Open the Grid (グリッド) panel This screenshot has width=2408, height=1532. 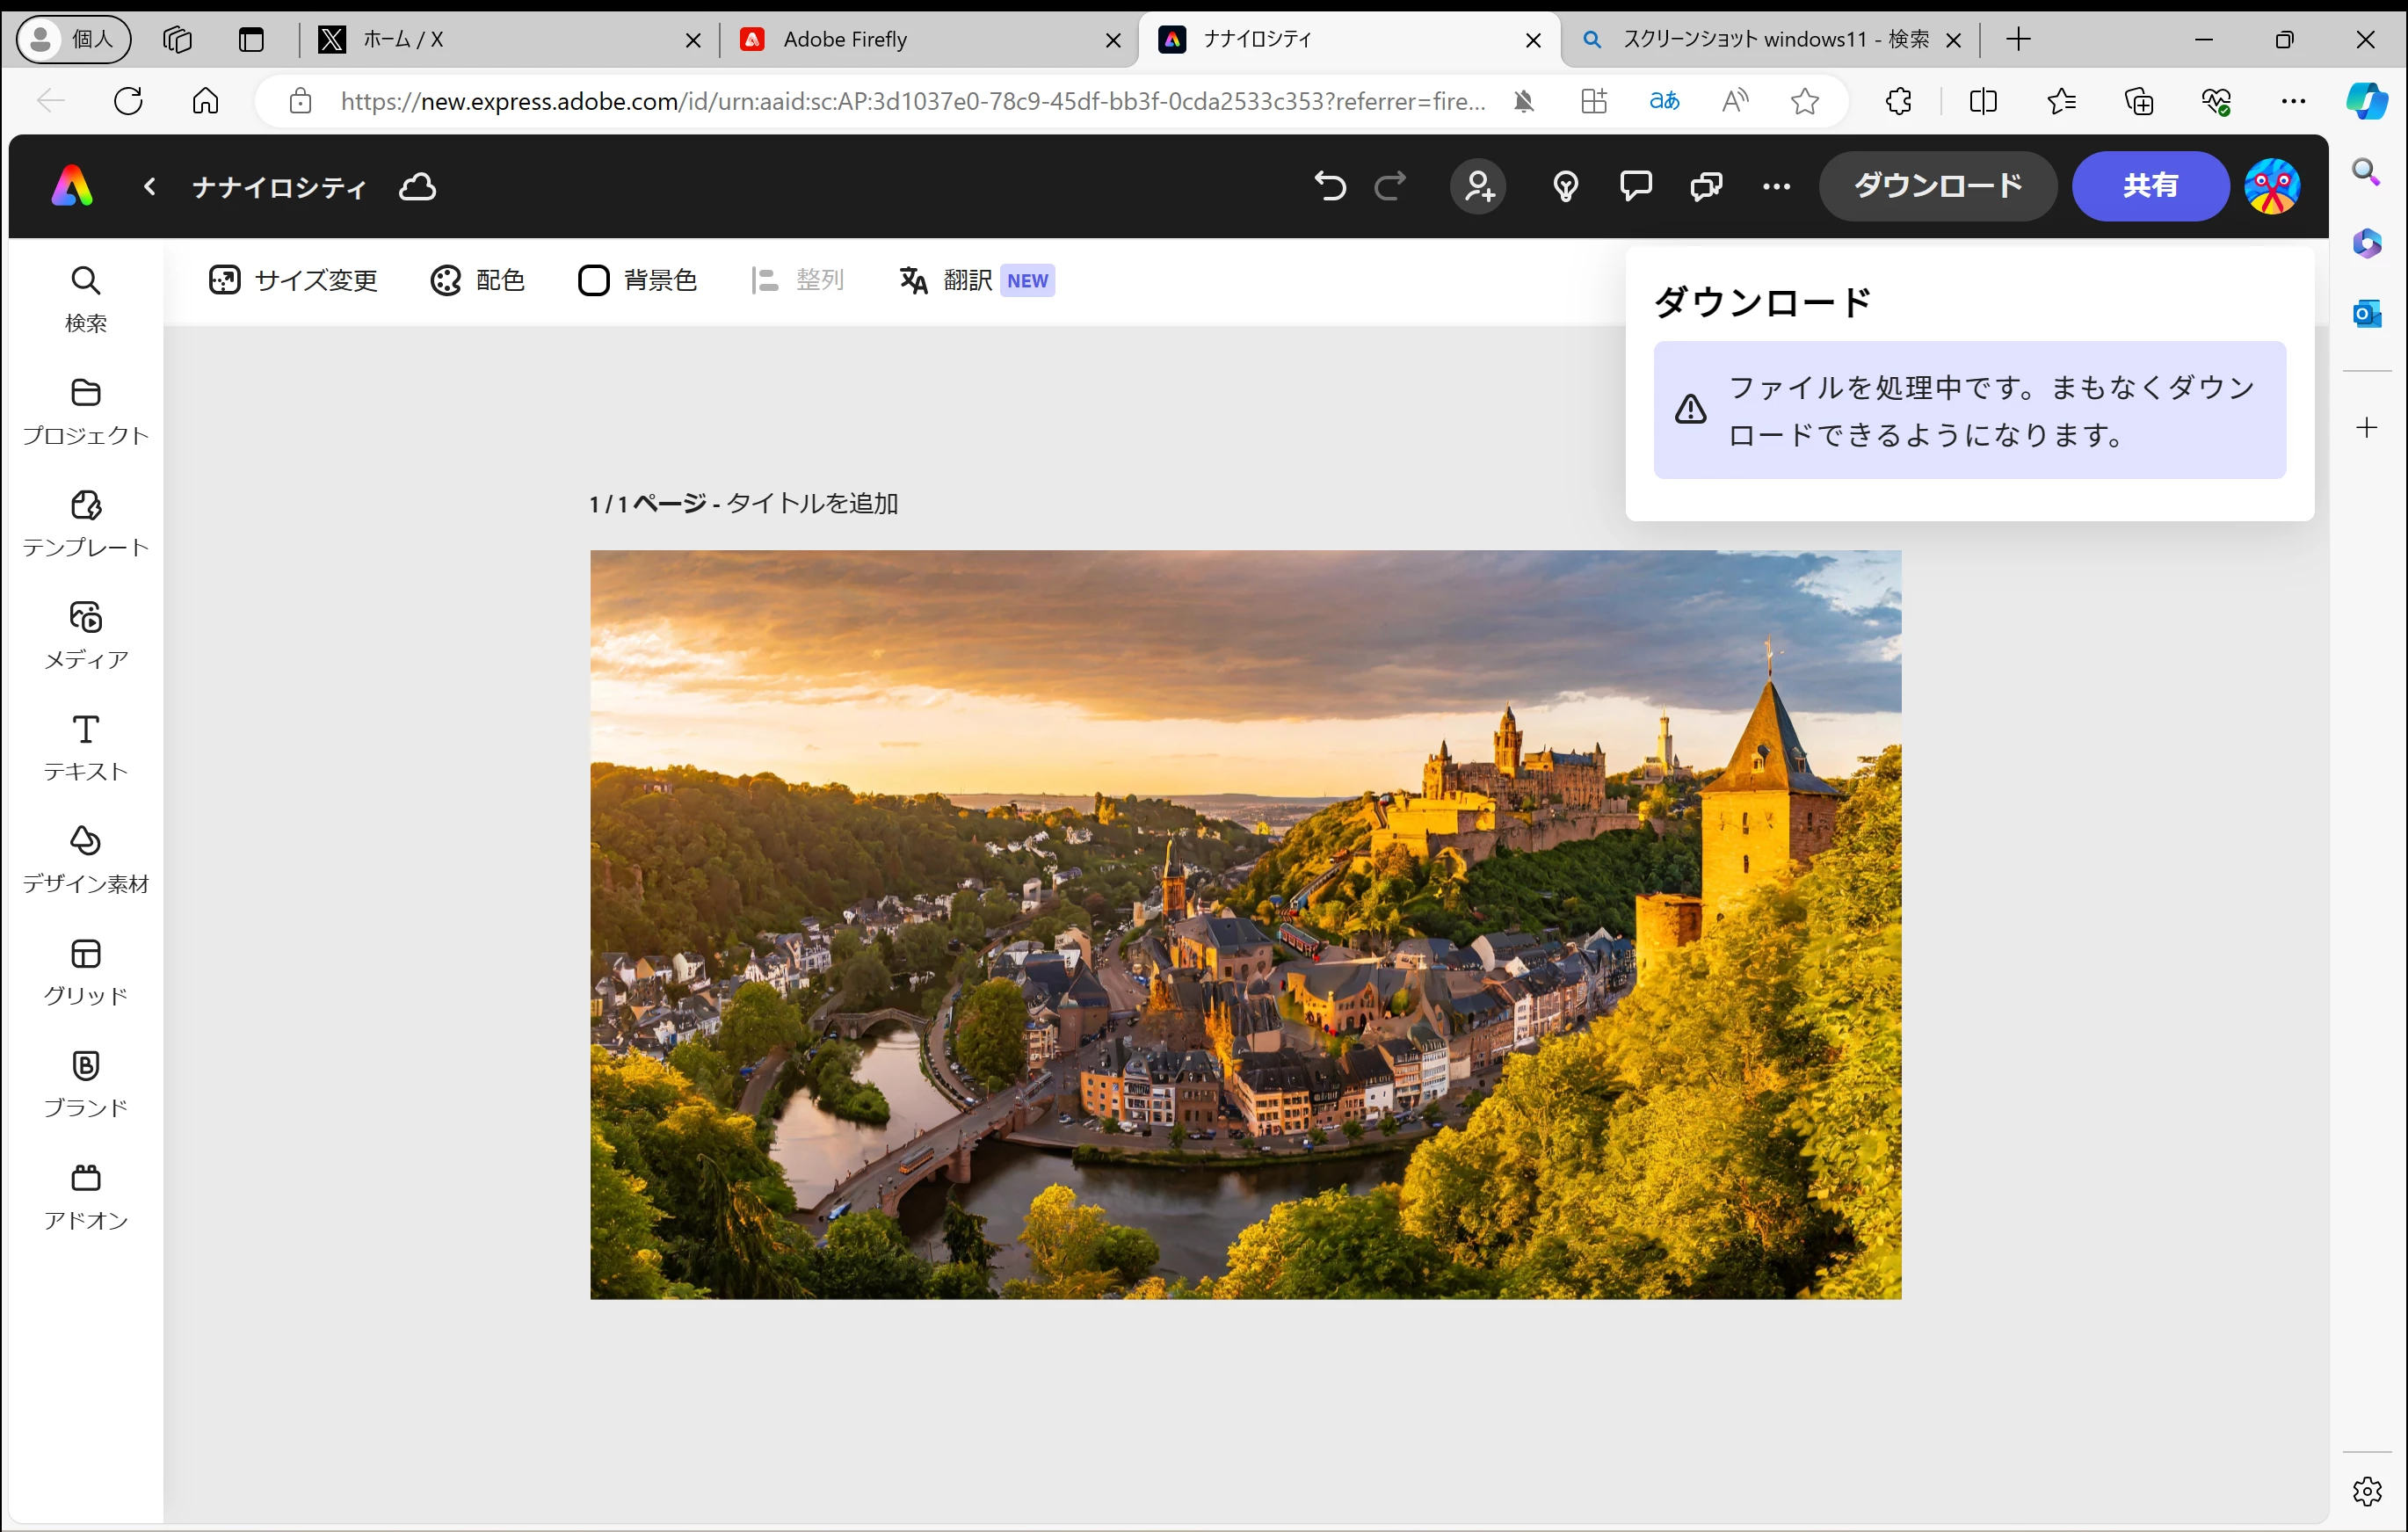(86, 971)
